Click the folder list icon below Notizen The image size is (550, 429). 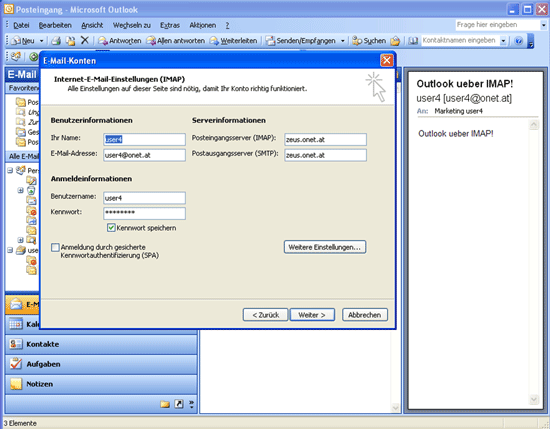pyautogui.click(x=165, y=404)
